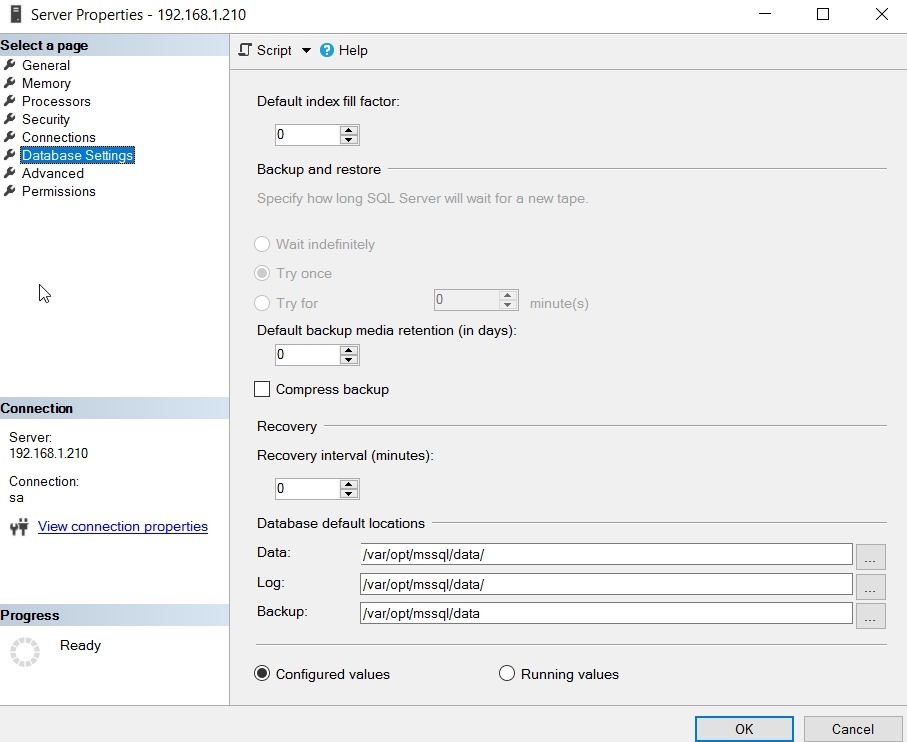Click the wrench icon beside Permissions
Image resolution: width=907 pixels, height=742 pixels.
coord(10,191)
